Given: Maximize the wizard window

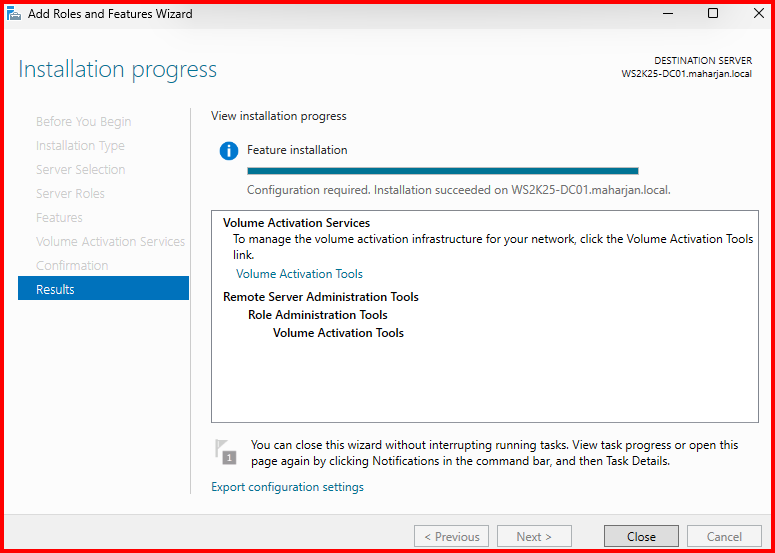Looking at the screenshot, I should point(712,14).
